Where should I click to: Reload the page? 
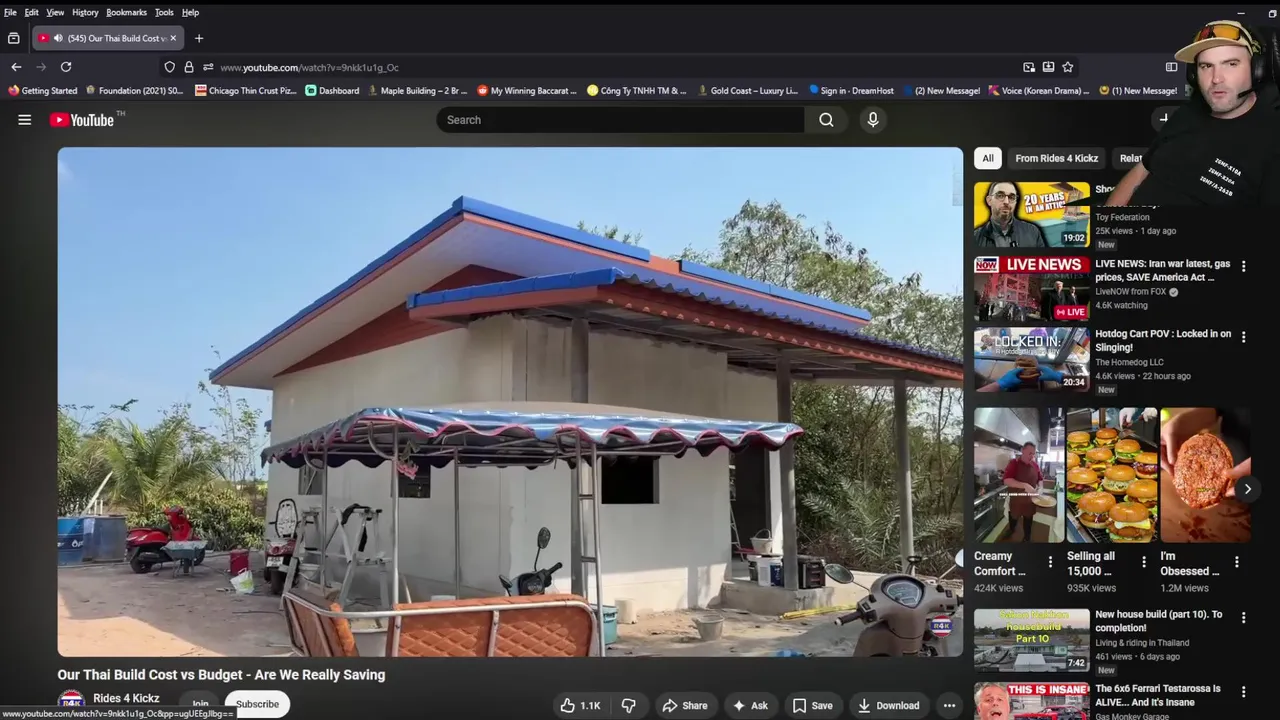coord(66,67)
